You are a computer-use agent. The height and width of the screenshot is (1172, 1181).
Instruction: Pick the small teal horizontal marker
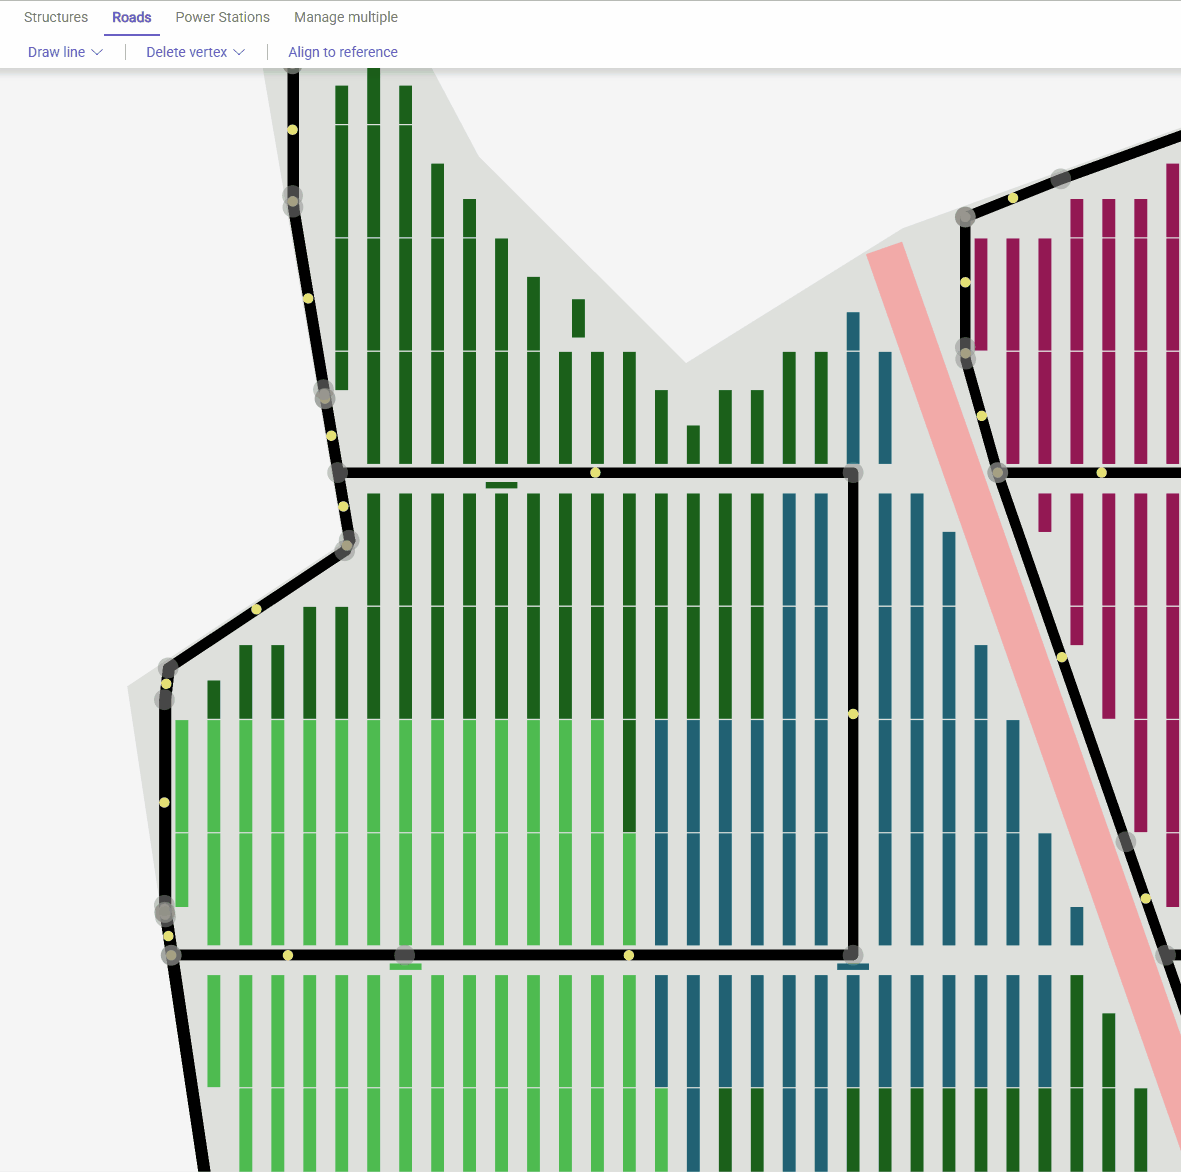coord(853,966)
